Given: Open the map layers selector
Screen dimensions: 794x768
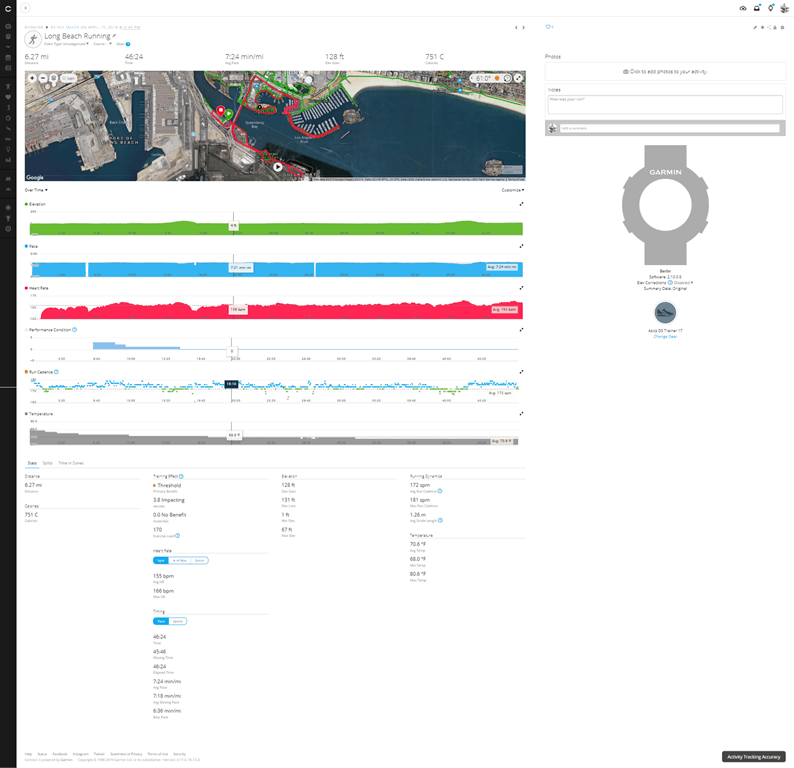Looking at the screenshot, I should (x=54, y=78).
